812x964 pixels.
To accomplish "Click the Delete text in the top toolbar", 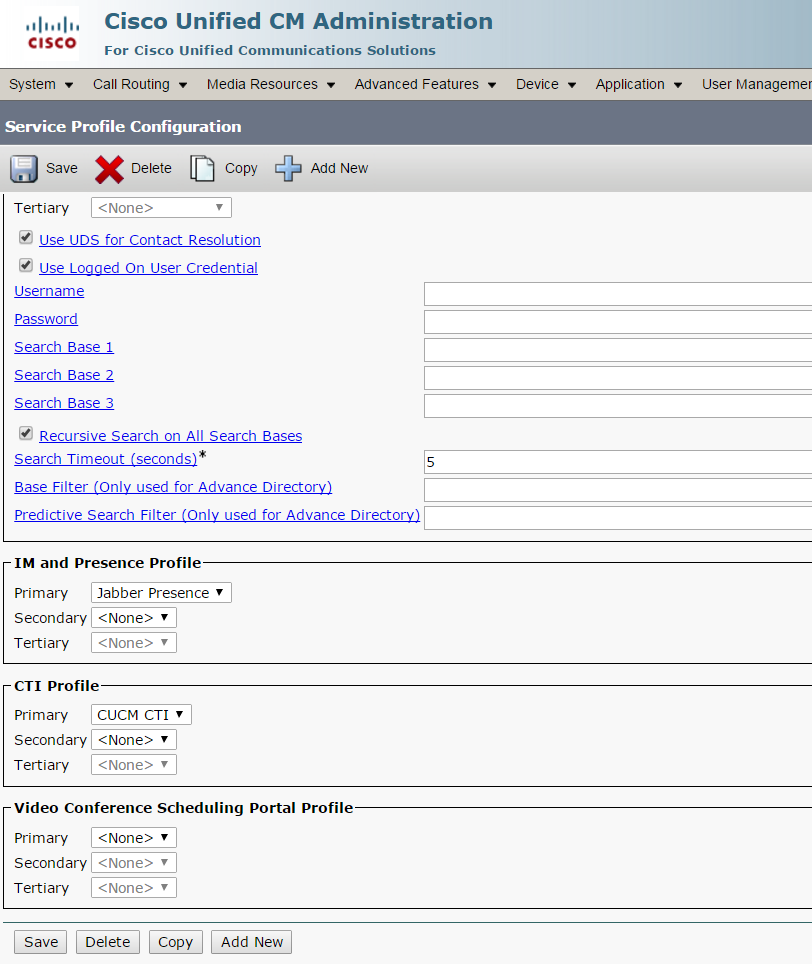I will [151, 168].
